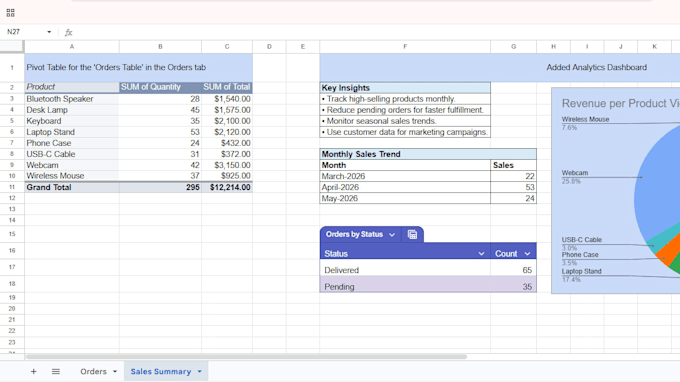
Task: Click the 'Grand Total' cell
Action: 72,187
